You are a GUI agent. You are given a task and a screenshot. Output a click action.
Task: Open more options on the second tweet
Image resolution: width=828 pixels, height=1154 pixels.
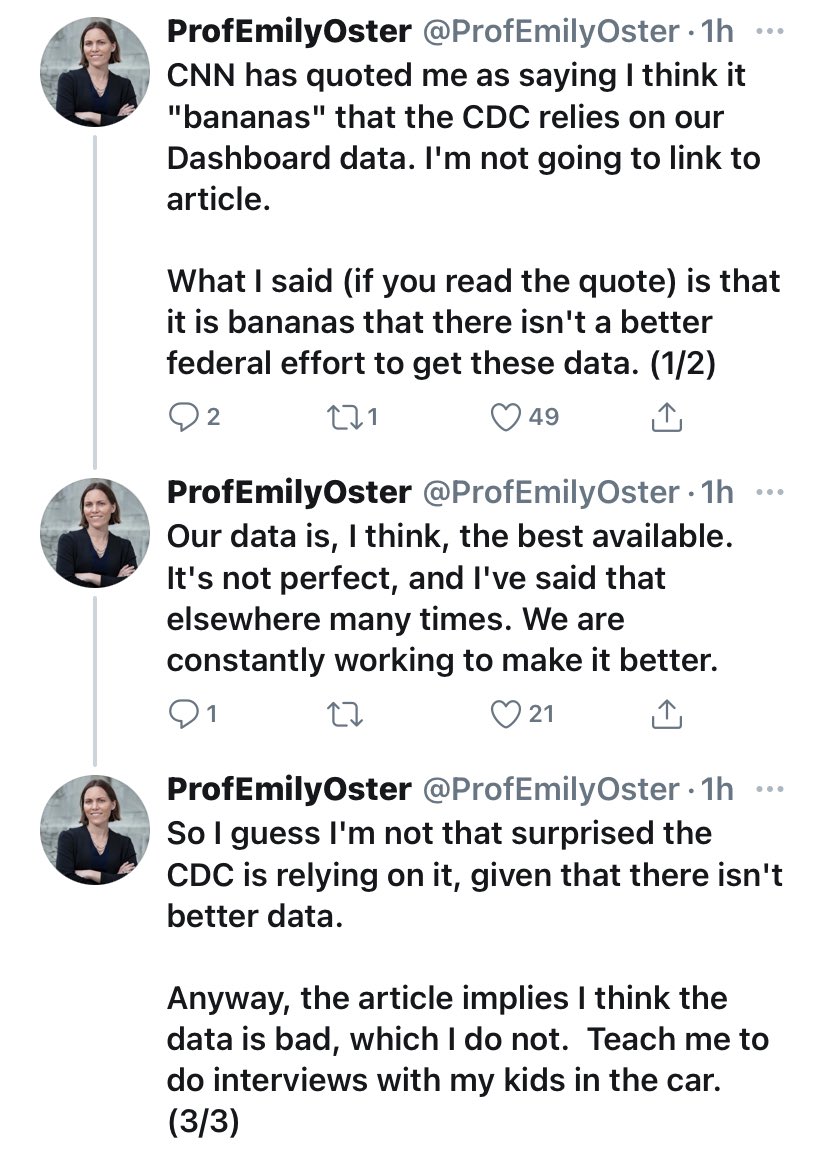tap(771, 492)
